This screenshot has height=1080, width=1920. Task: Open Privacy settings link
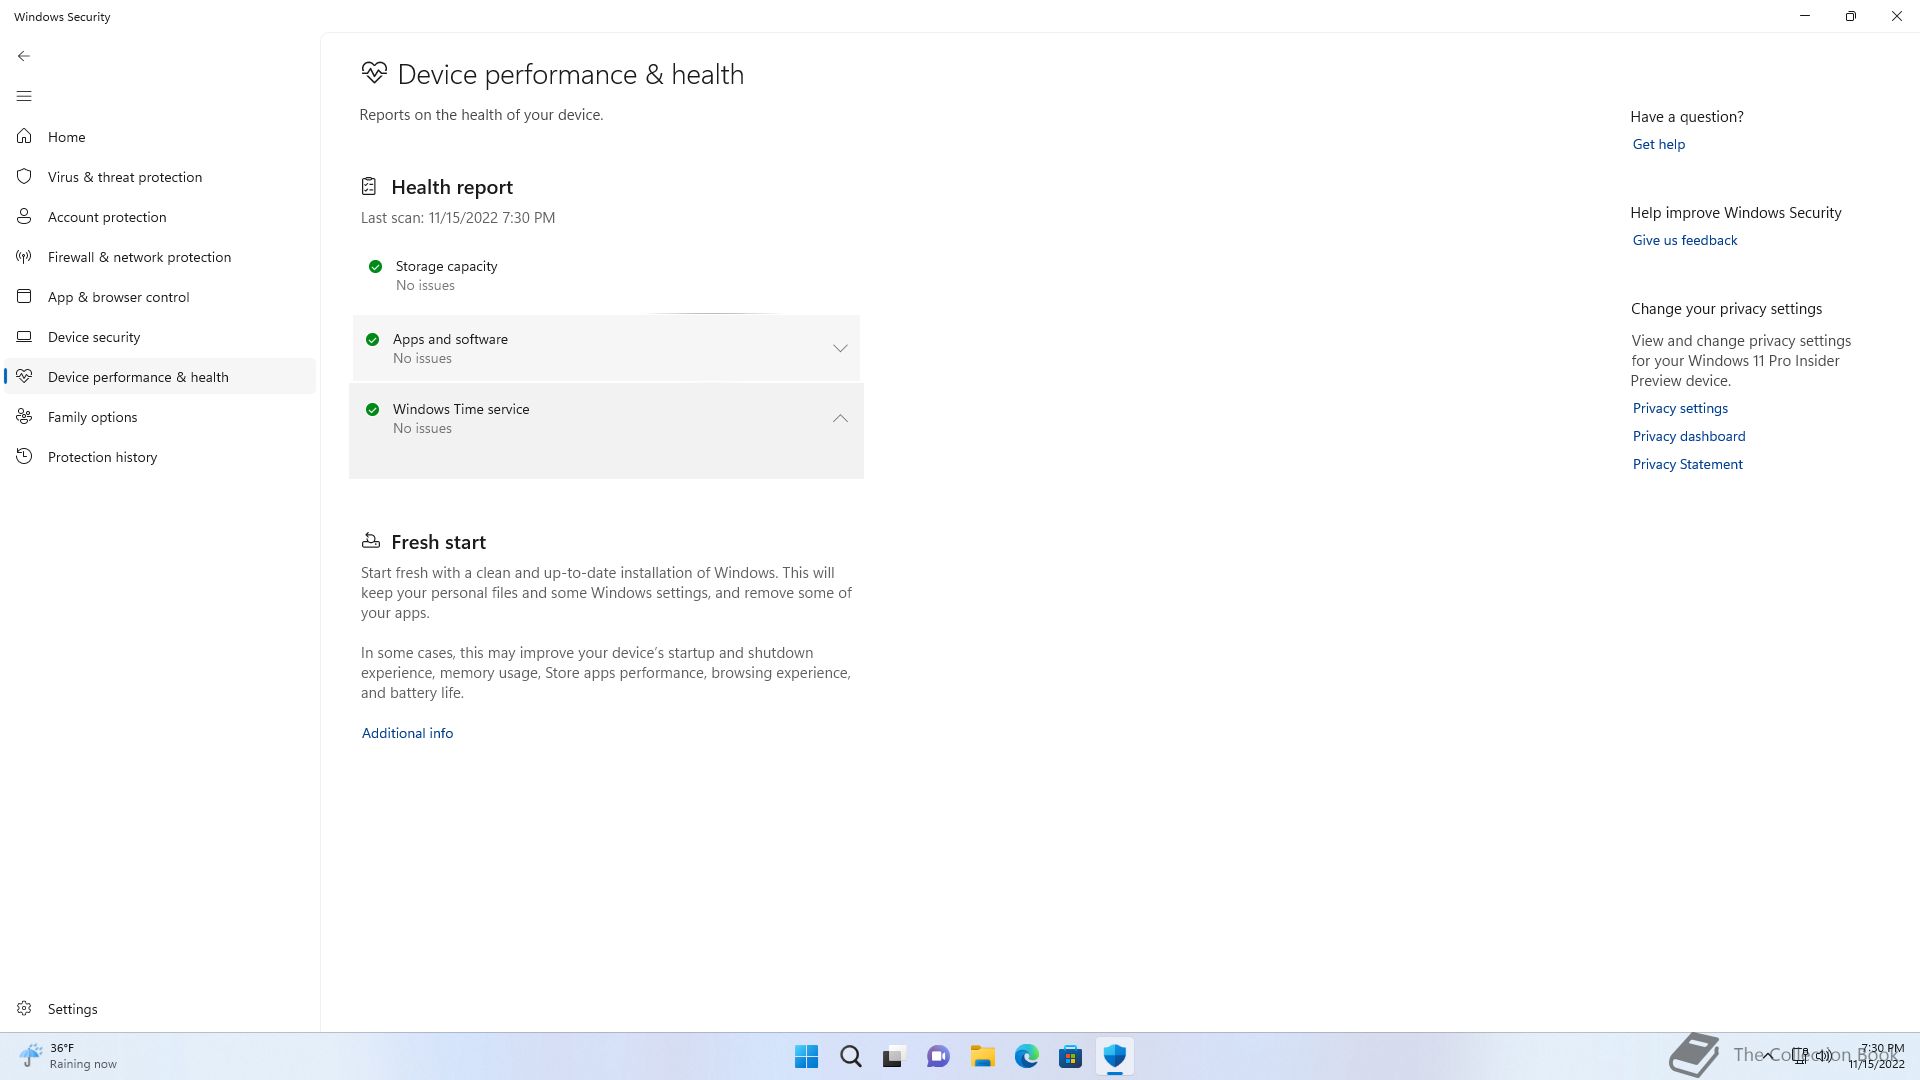click(1680, 408)
